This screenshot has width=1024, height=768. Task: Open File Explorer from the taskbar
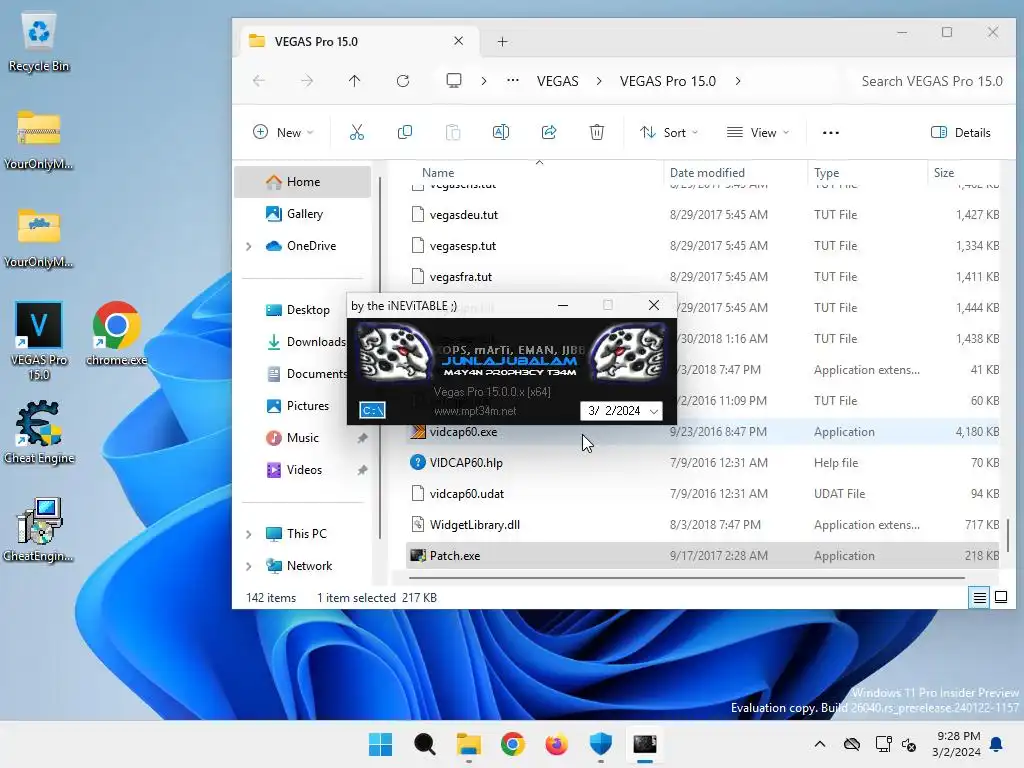pos(468,744)
